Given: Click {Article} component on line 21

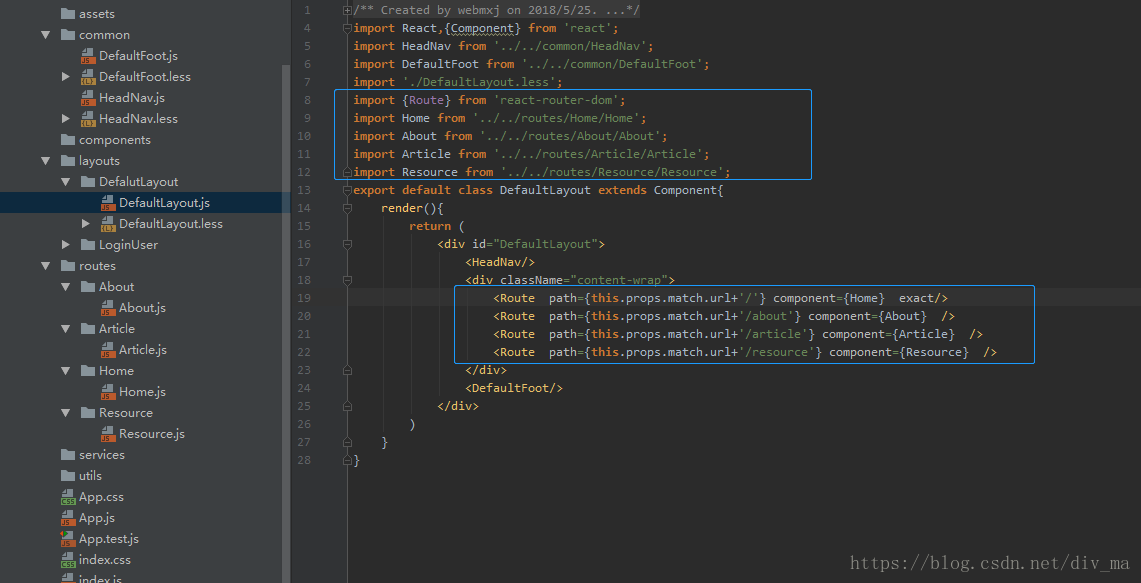Looking at the screenshot, I should pyautogui.click(x=923, y=334).
